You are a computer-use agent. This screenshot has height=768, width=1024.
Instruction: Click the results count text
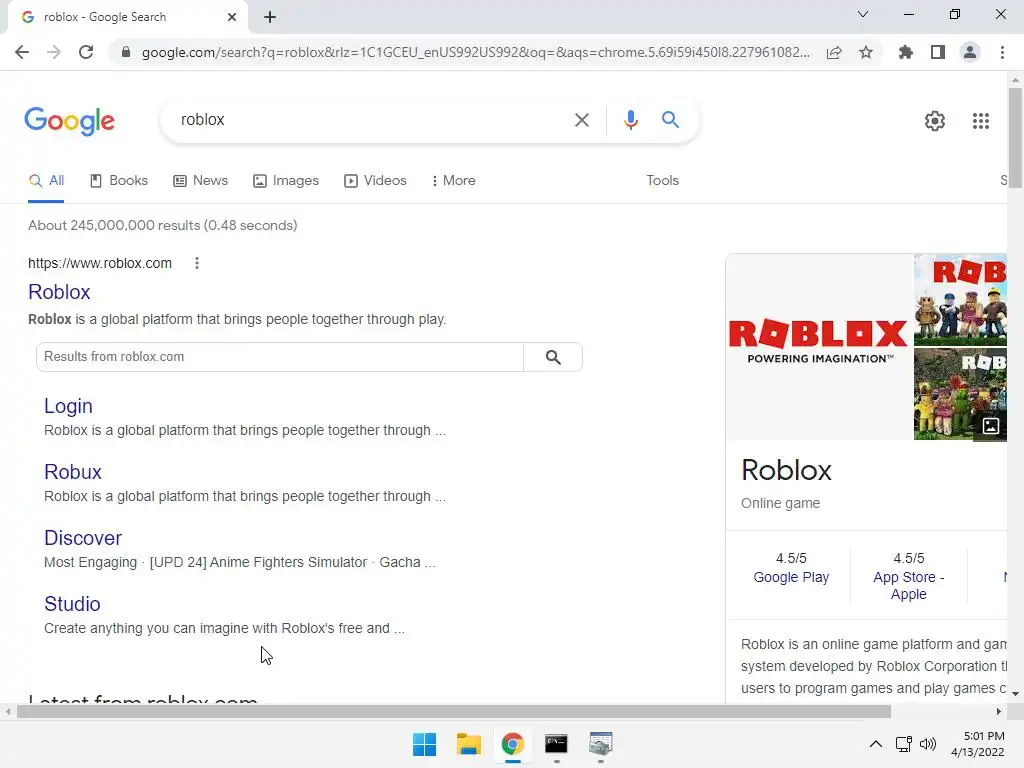(x=163, y=225)
